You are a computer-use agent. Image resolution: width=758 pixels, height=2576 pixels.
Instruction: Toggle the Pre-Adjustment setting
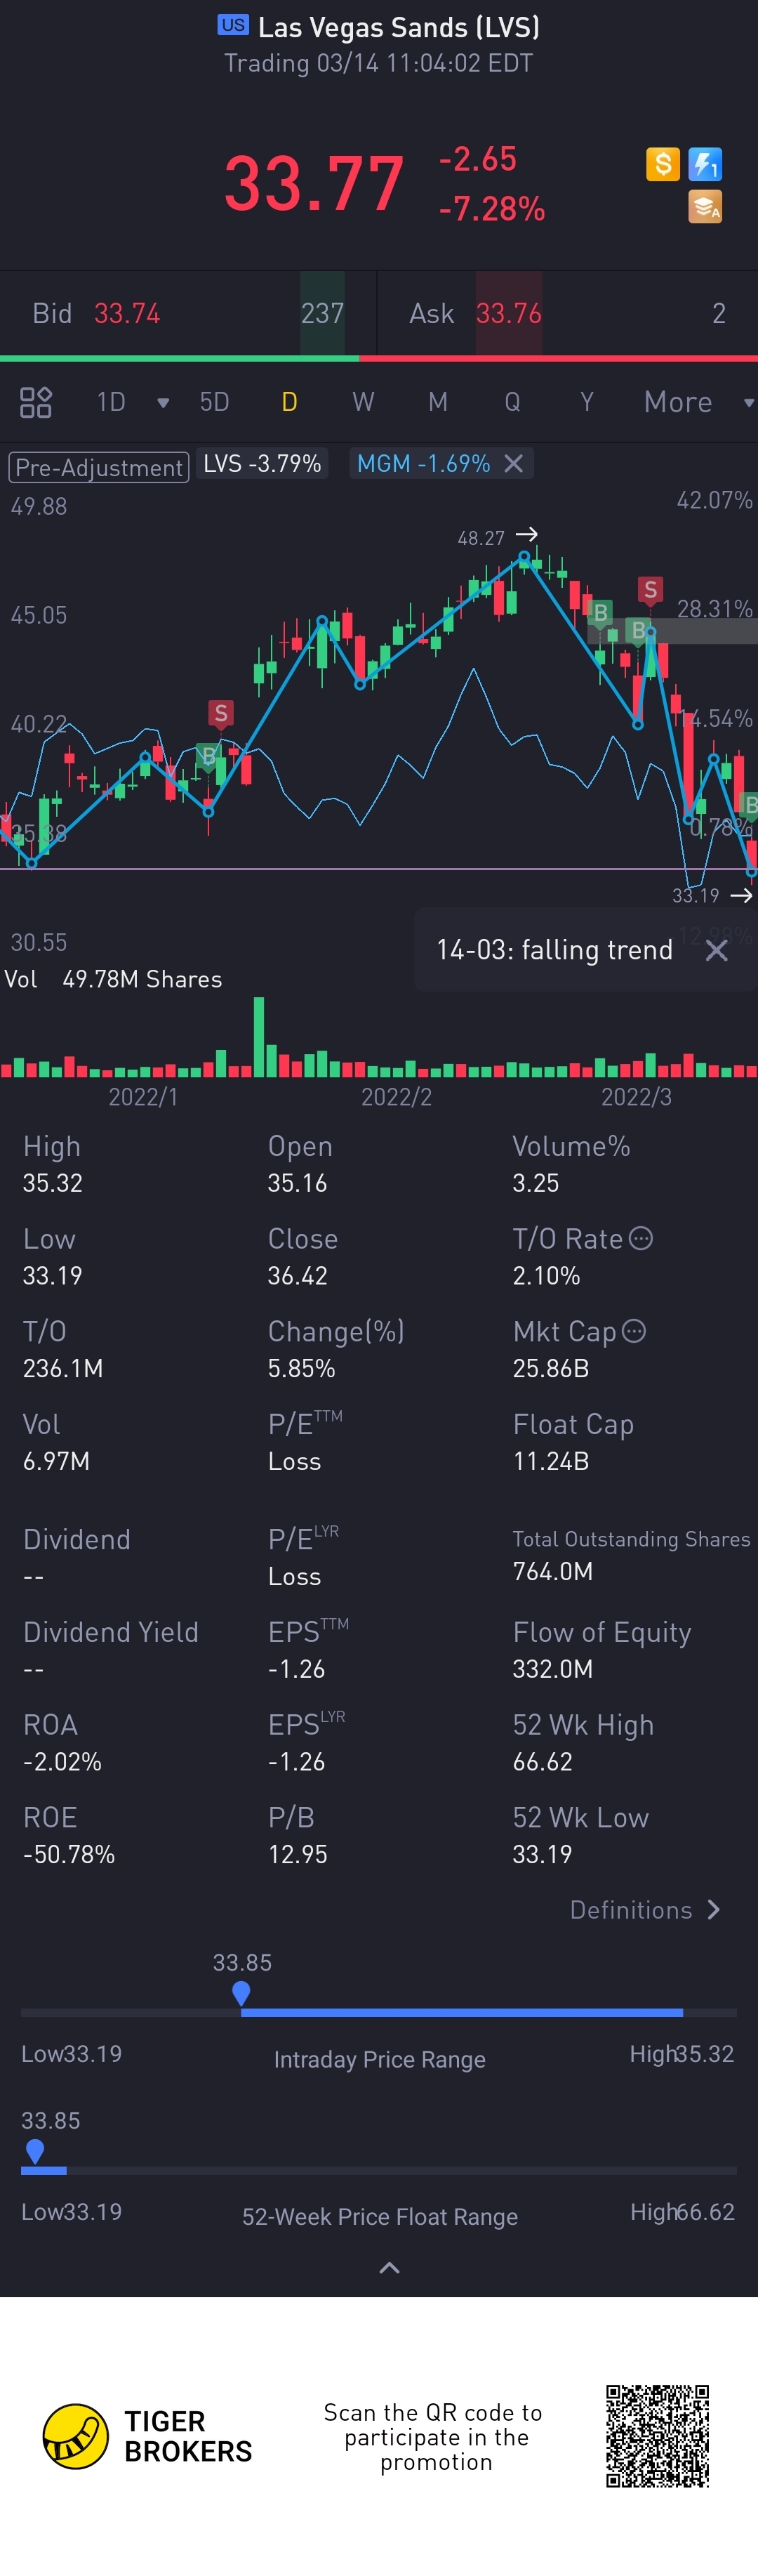tap(99, 467)
